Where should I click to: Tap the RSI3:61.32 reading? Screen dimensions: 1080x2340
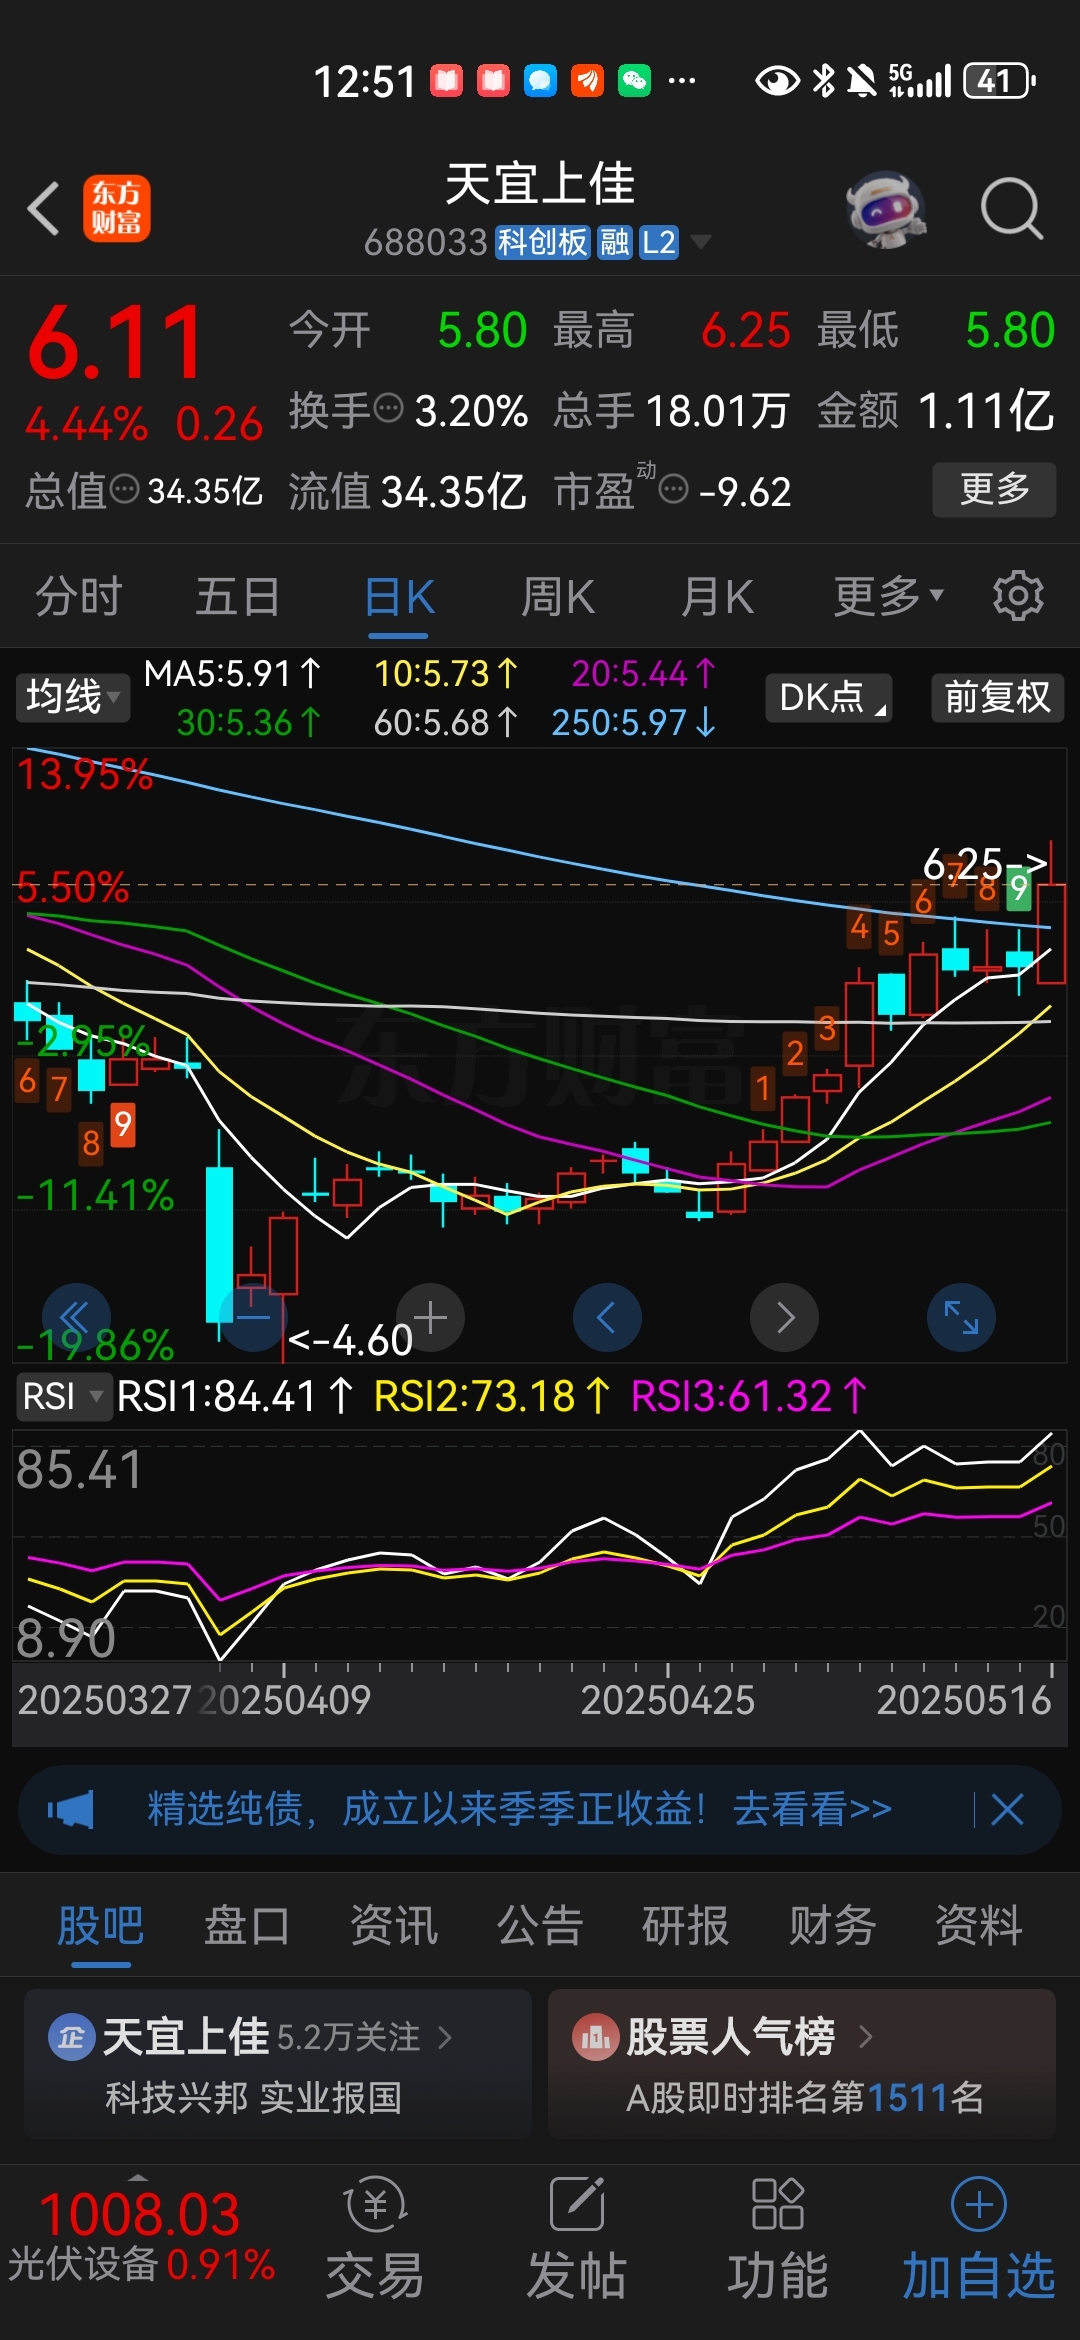(749, 1396)
